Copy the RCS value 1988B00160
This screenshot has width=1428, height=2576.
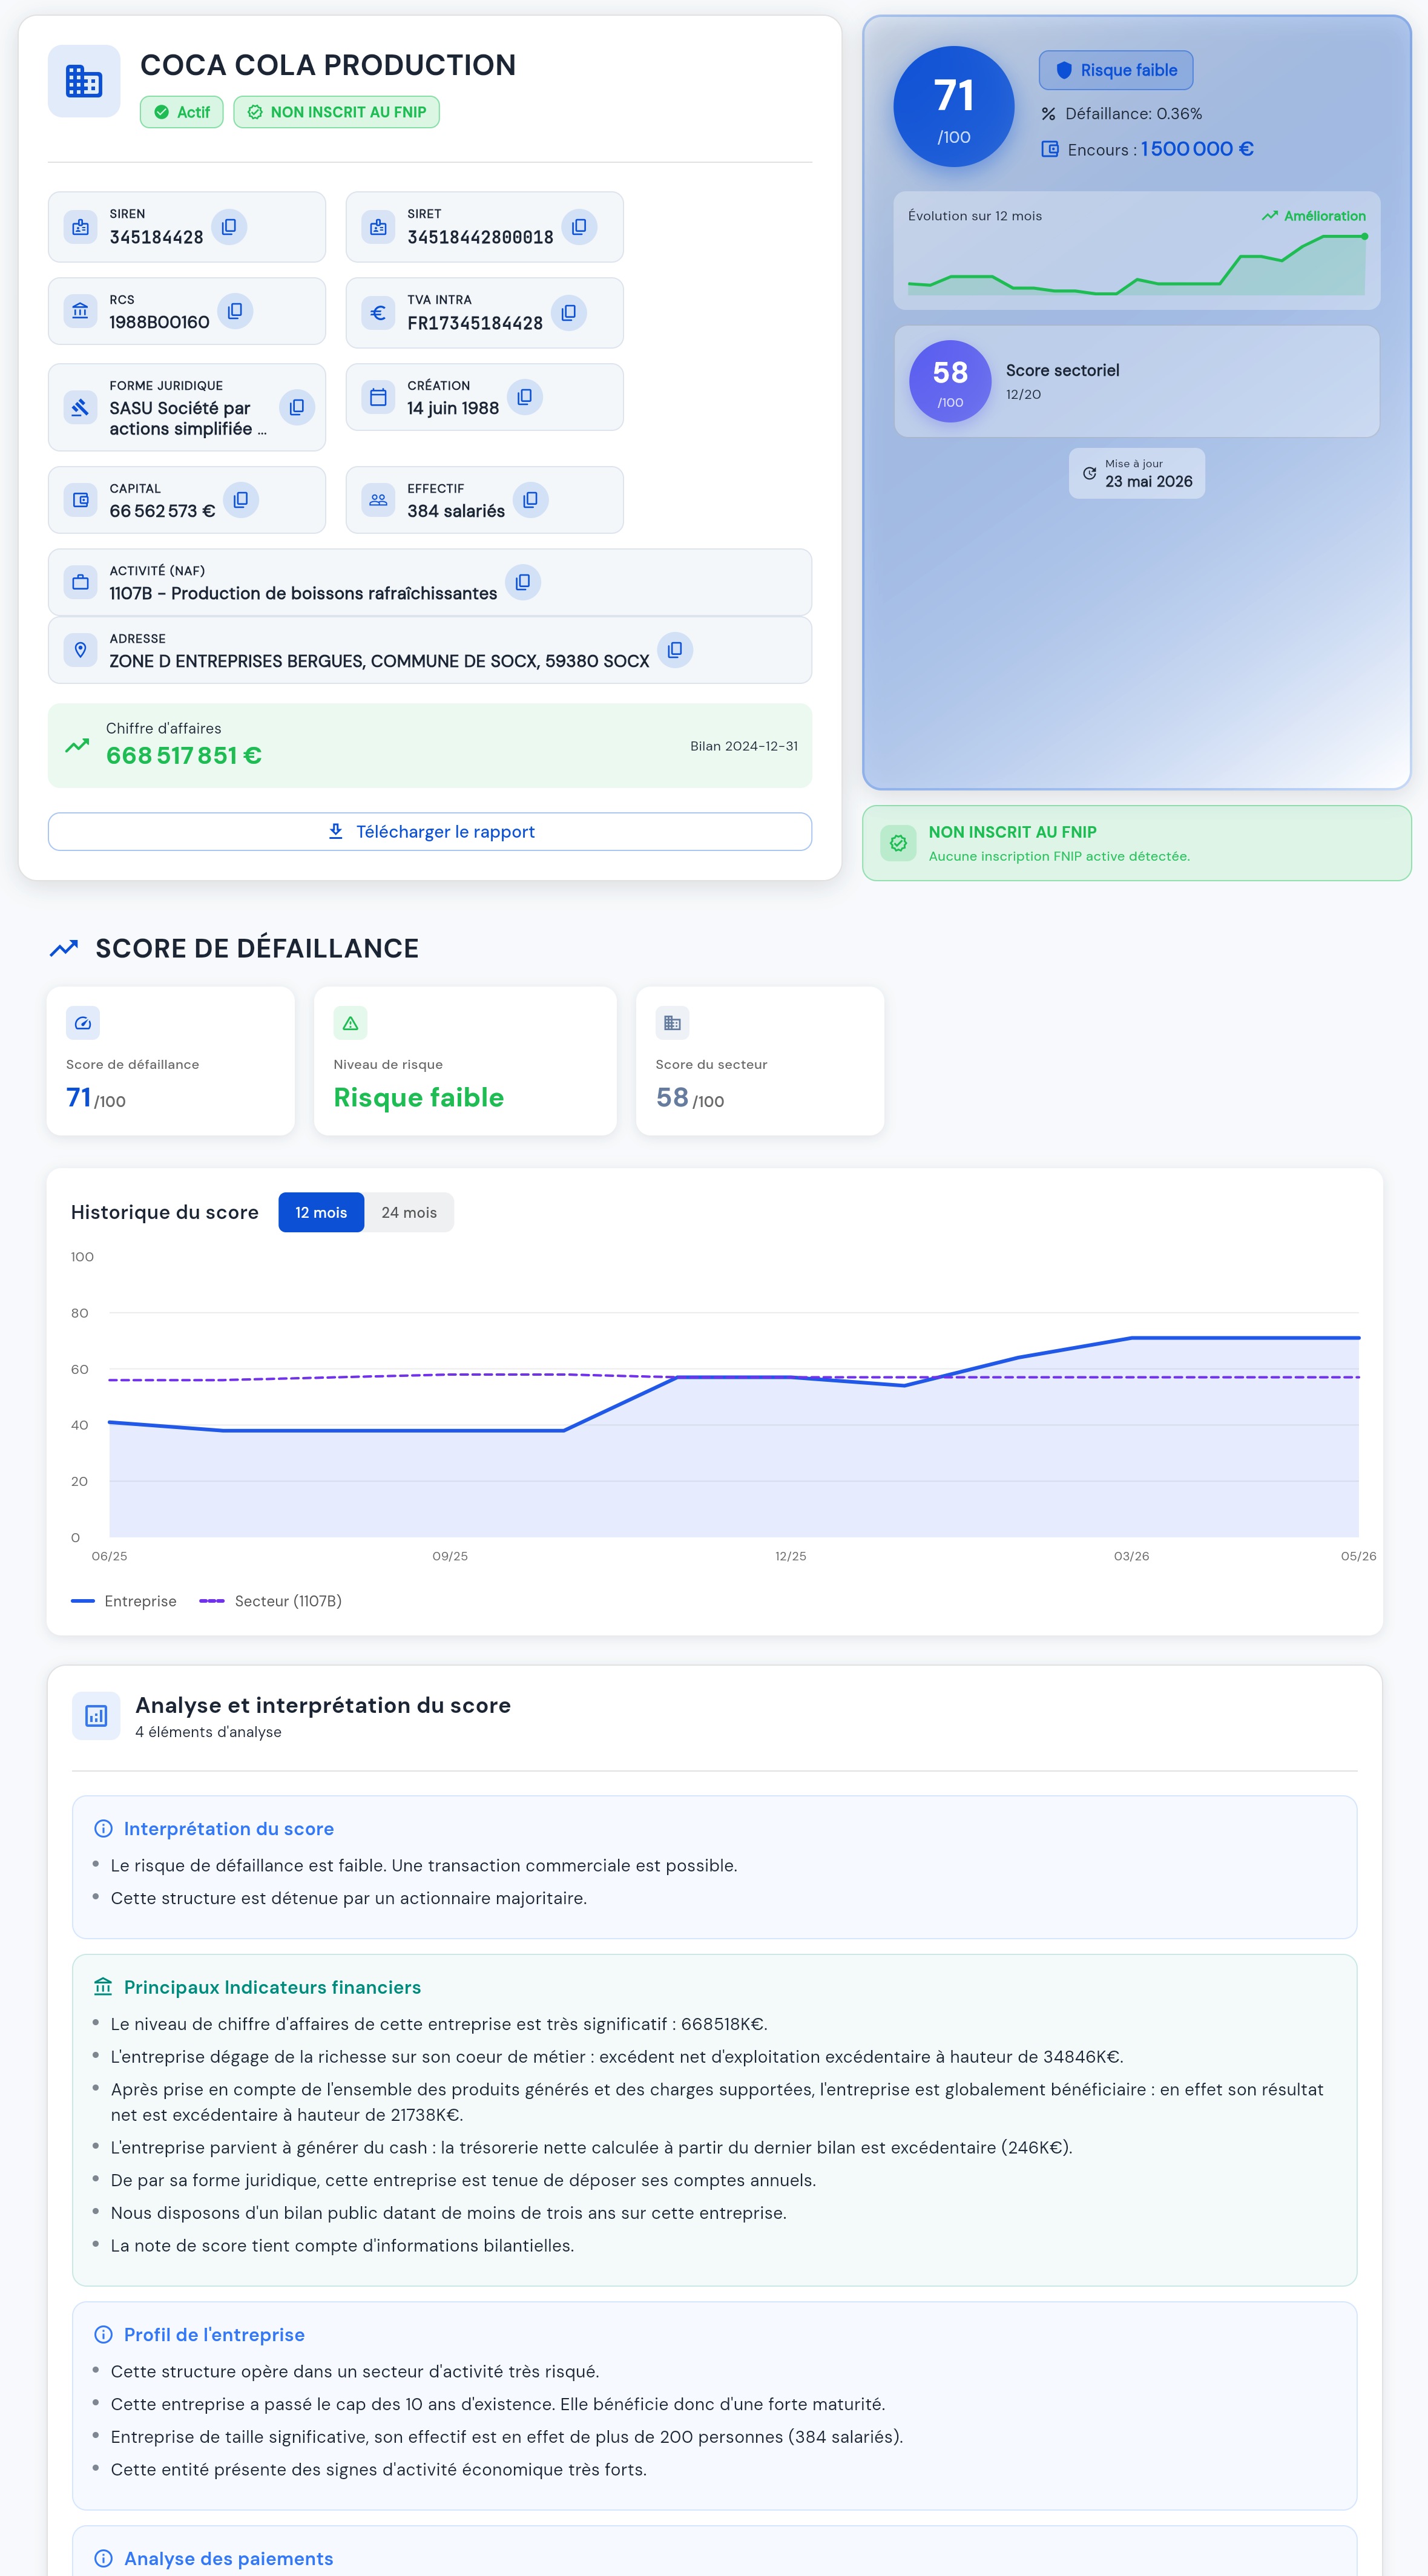235,311
